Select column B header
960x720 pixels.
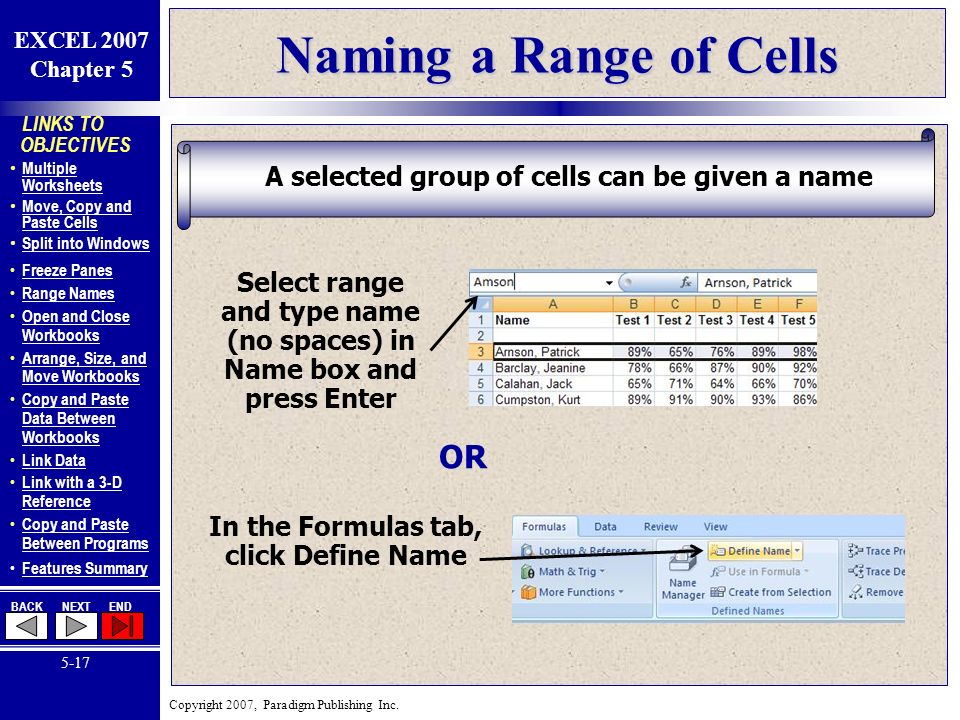pyautogui.click(x=634, y=304)
